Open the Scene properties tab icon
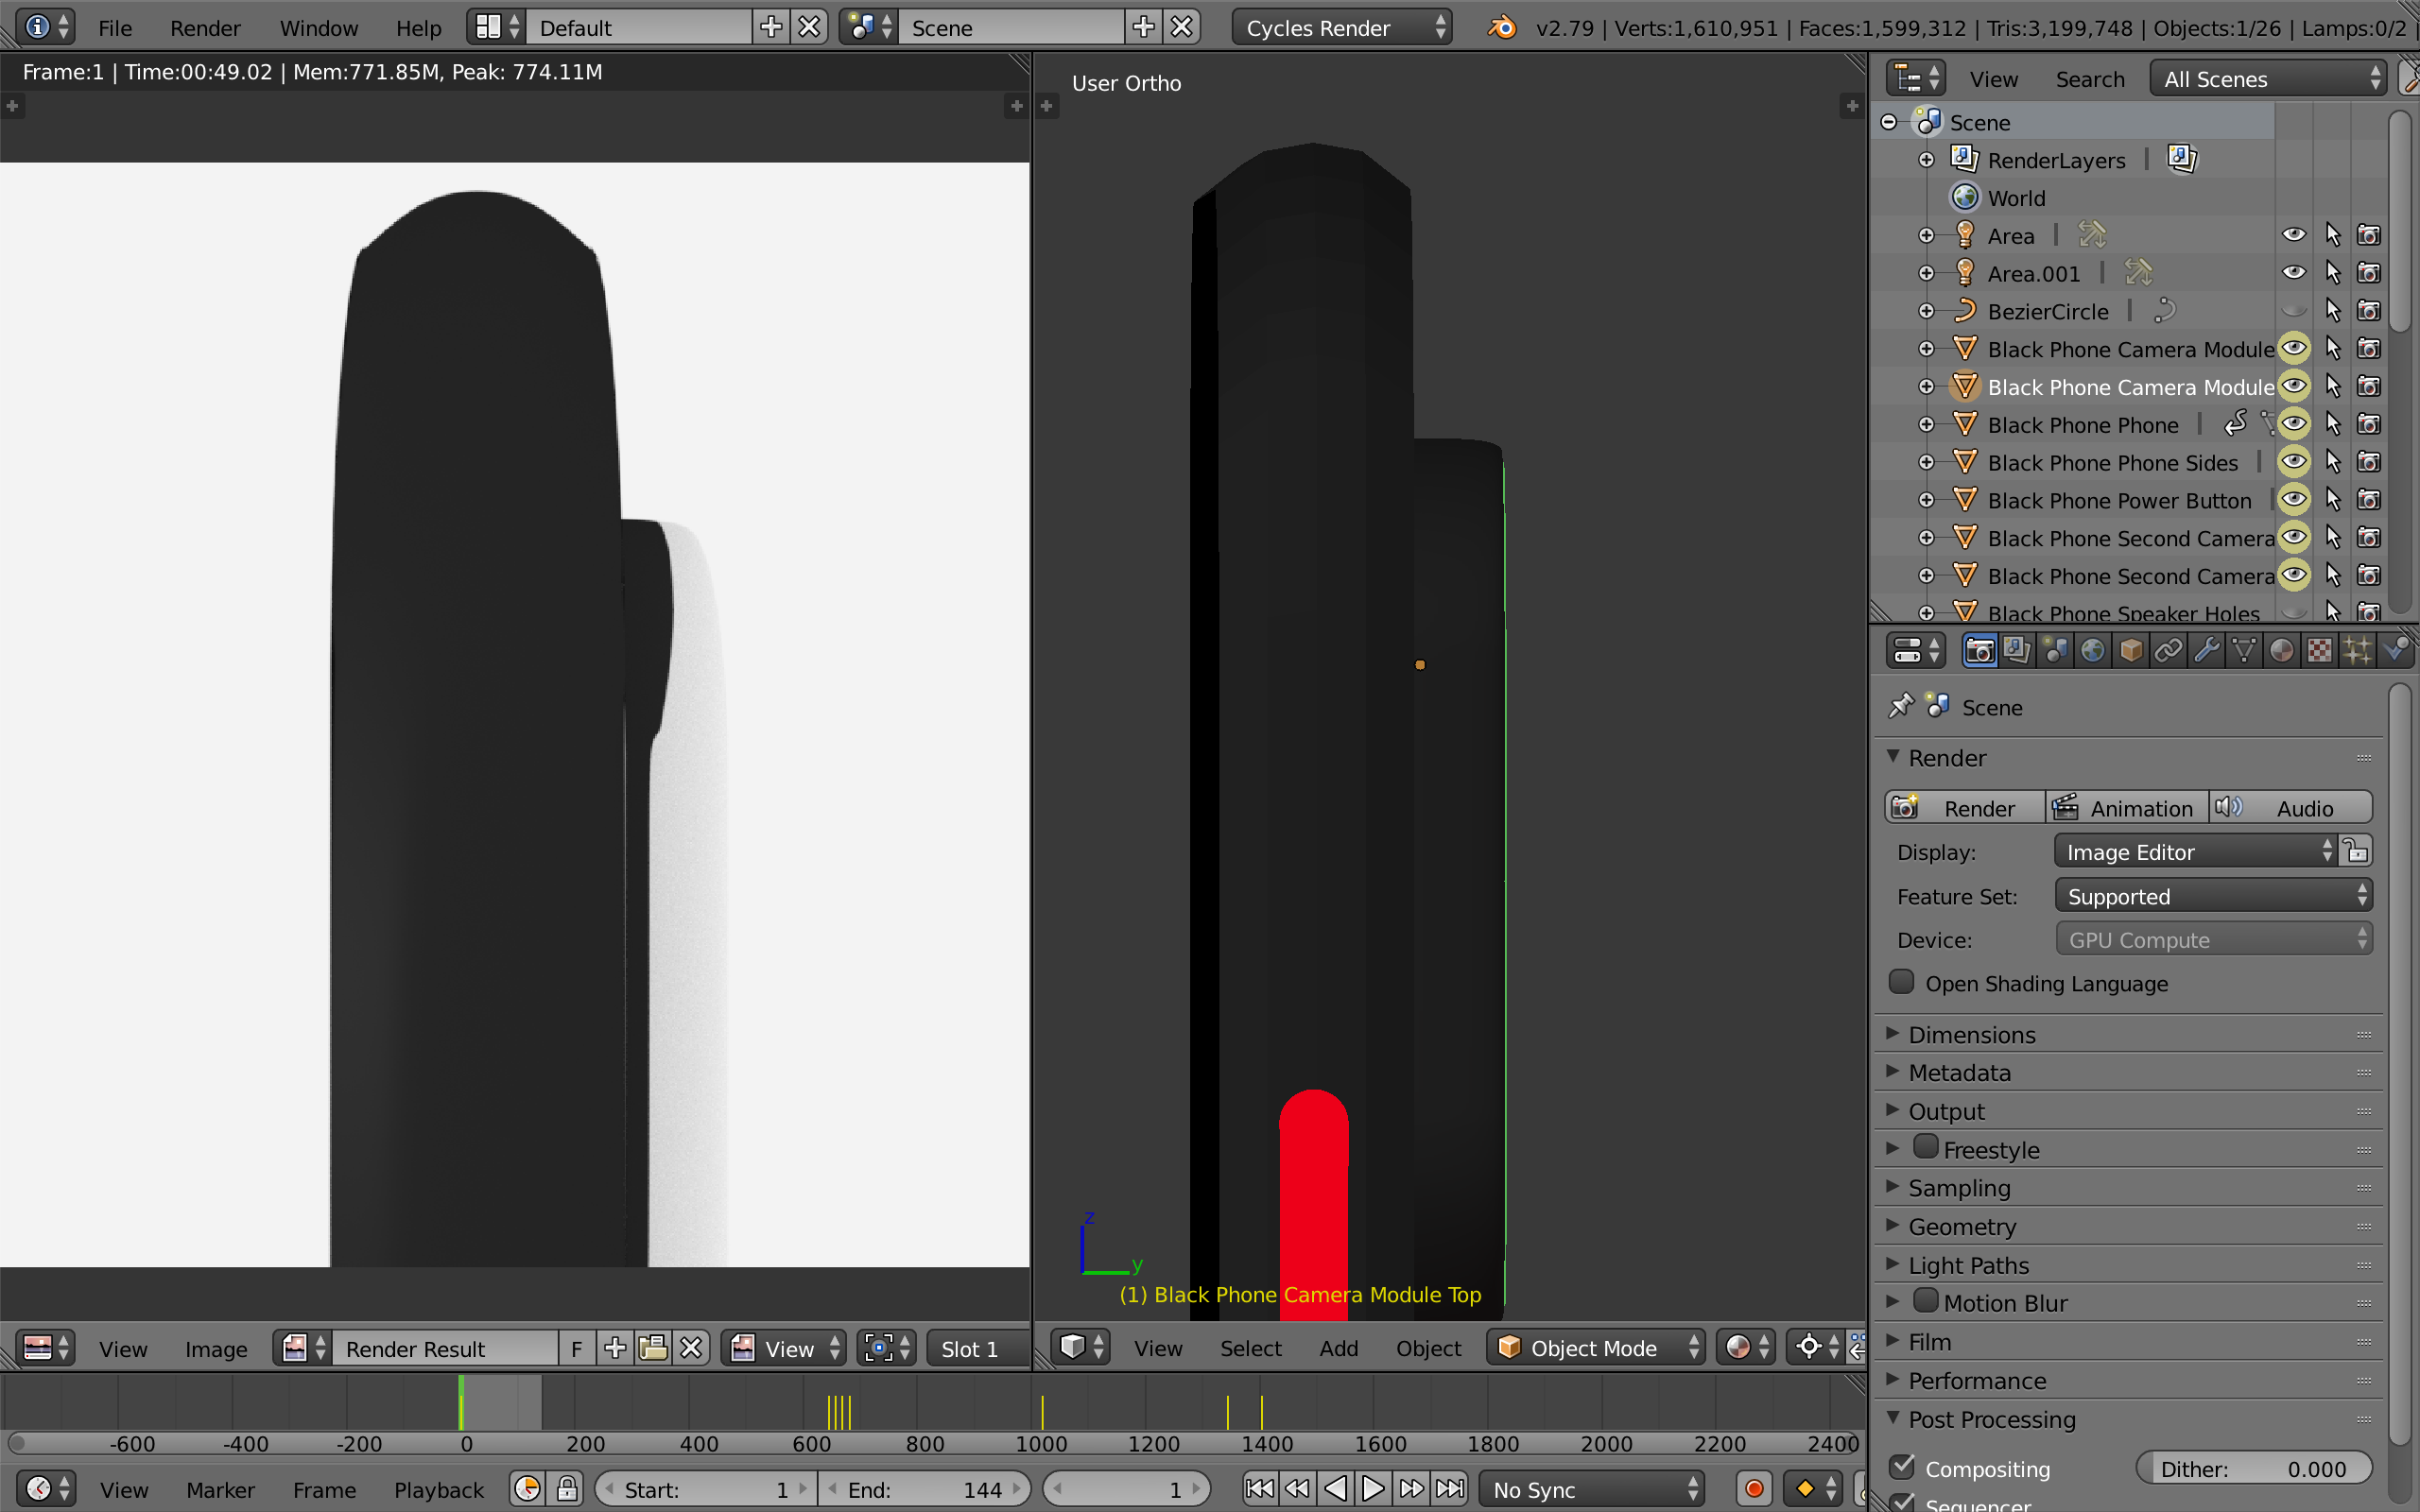This screenshot has width=2420, height=1512. [x=2055, y=651]
